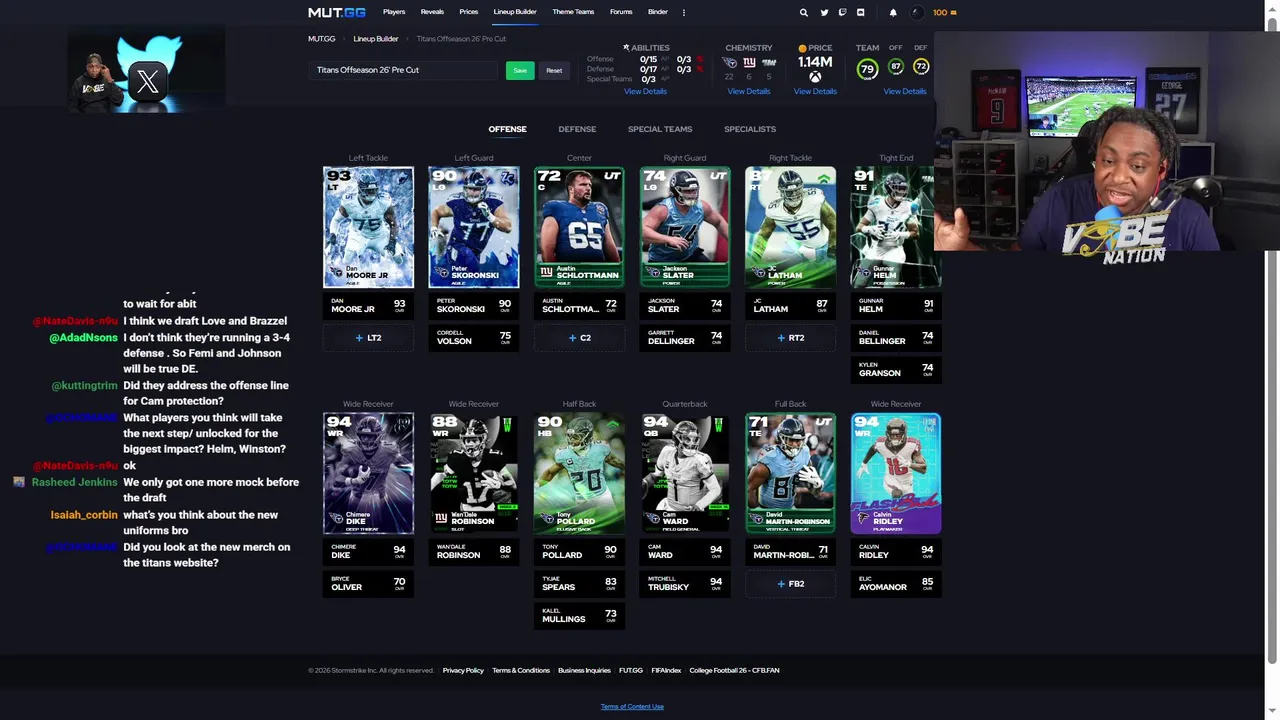Screen dimensions: 1280x720
Task: Switch to the Special Teams tab
Action: 660,129
